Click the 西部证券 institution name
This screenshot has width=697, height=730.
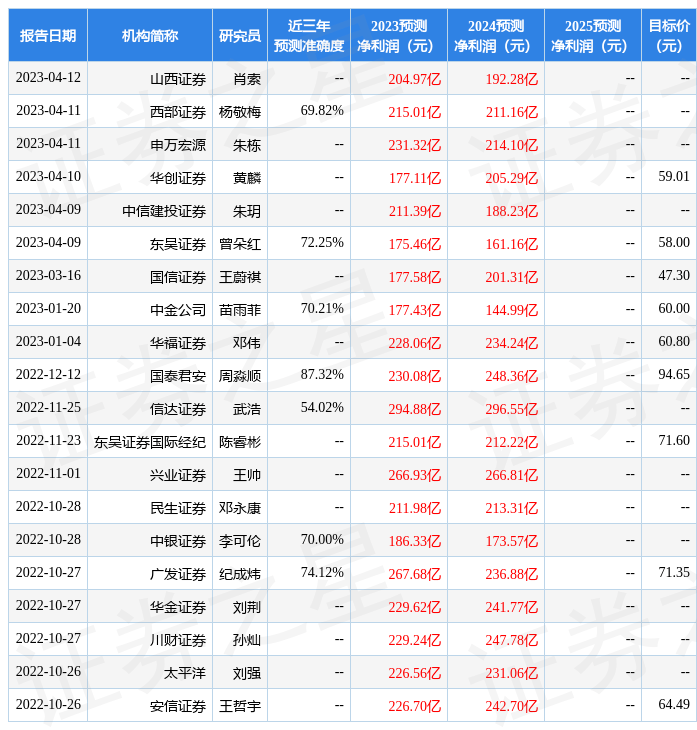click(178, 112)
